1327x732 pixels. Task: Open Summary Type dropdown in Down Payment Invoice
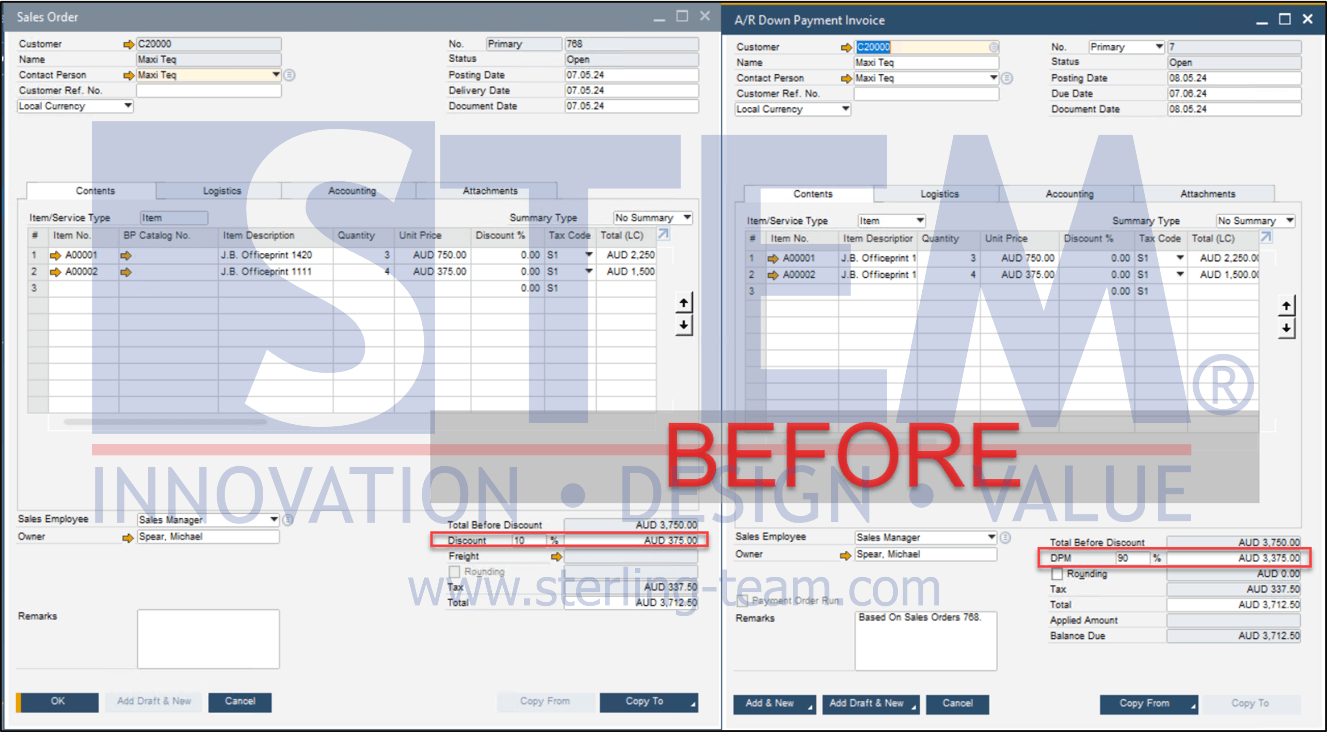(1289, 221)
